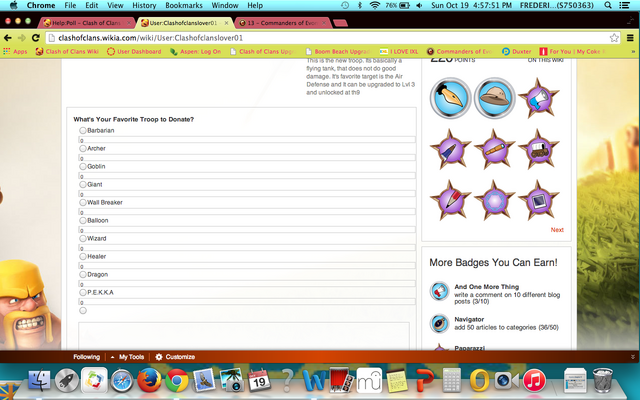Select the P.E.K.K.A radio option

(83, 292)
